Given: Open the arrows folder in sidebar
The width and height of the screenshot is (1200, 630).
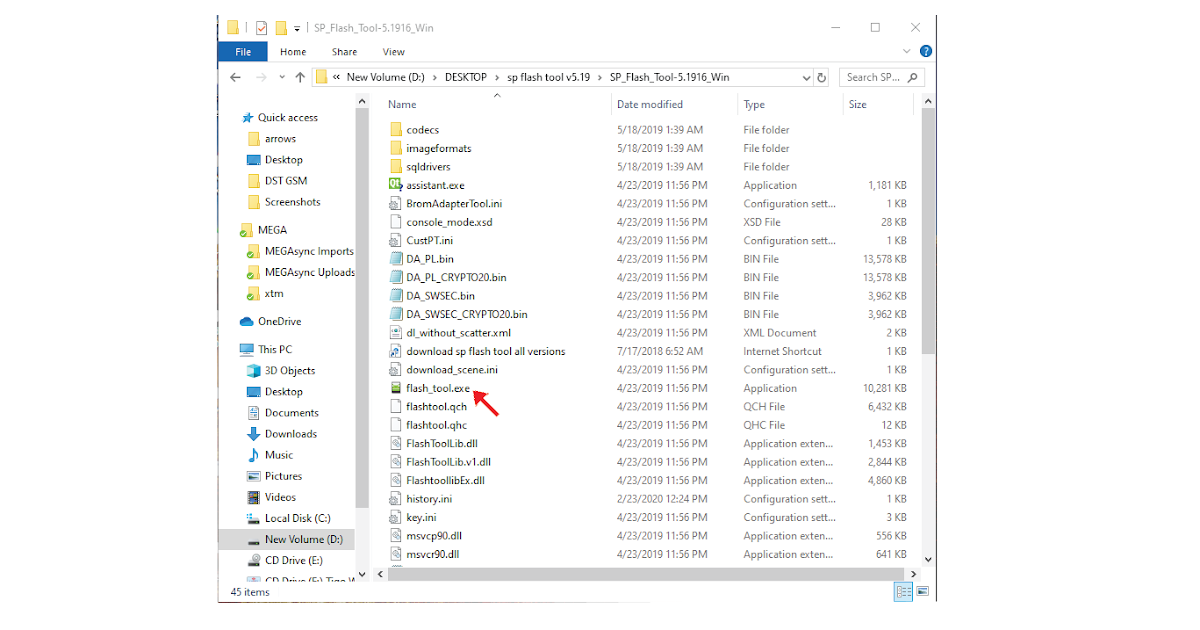Looking at the screenshot, I should [280, 139].
